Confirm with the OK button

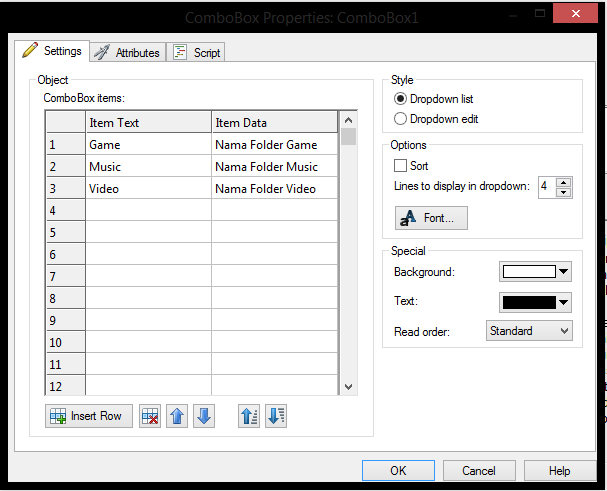click(398, 470)
